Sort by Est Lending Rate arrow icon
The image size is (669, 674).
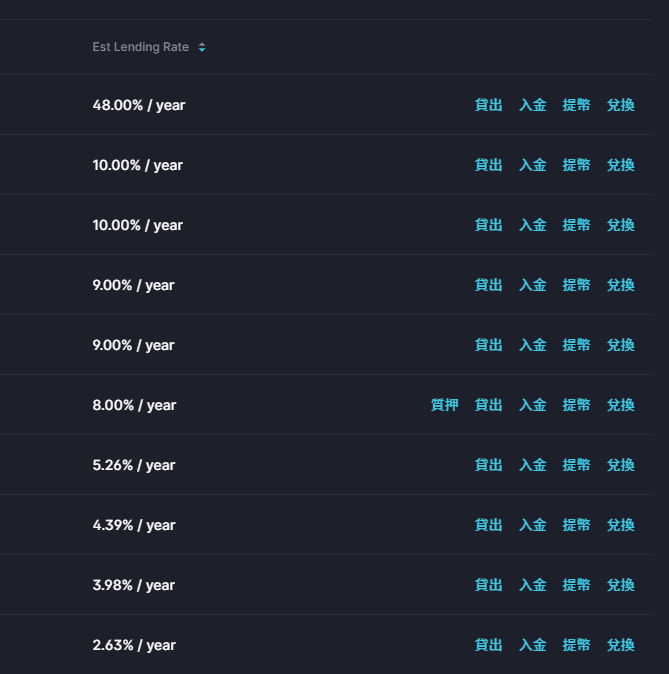[x=202, y=47]
